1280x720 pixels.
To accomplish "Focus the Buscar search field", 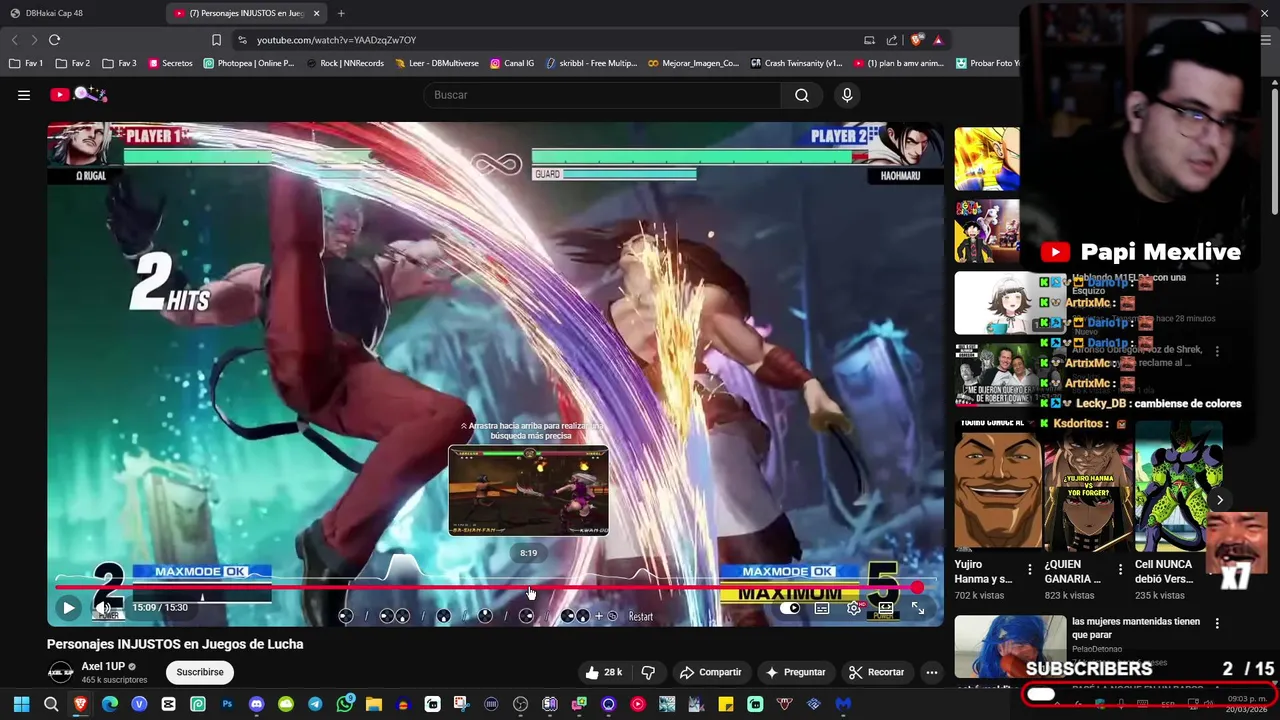I will (602, 95).
